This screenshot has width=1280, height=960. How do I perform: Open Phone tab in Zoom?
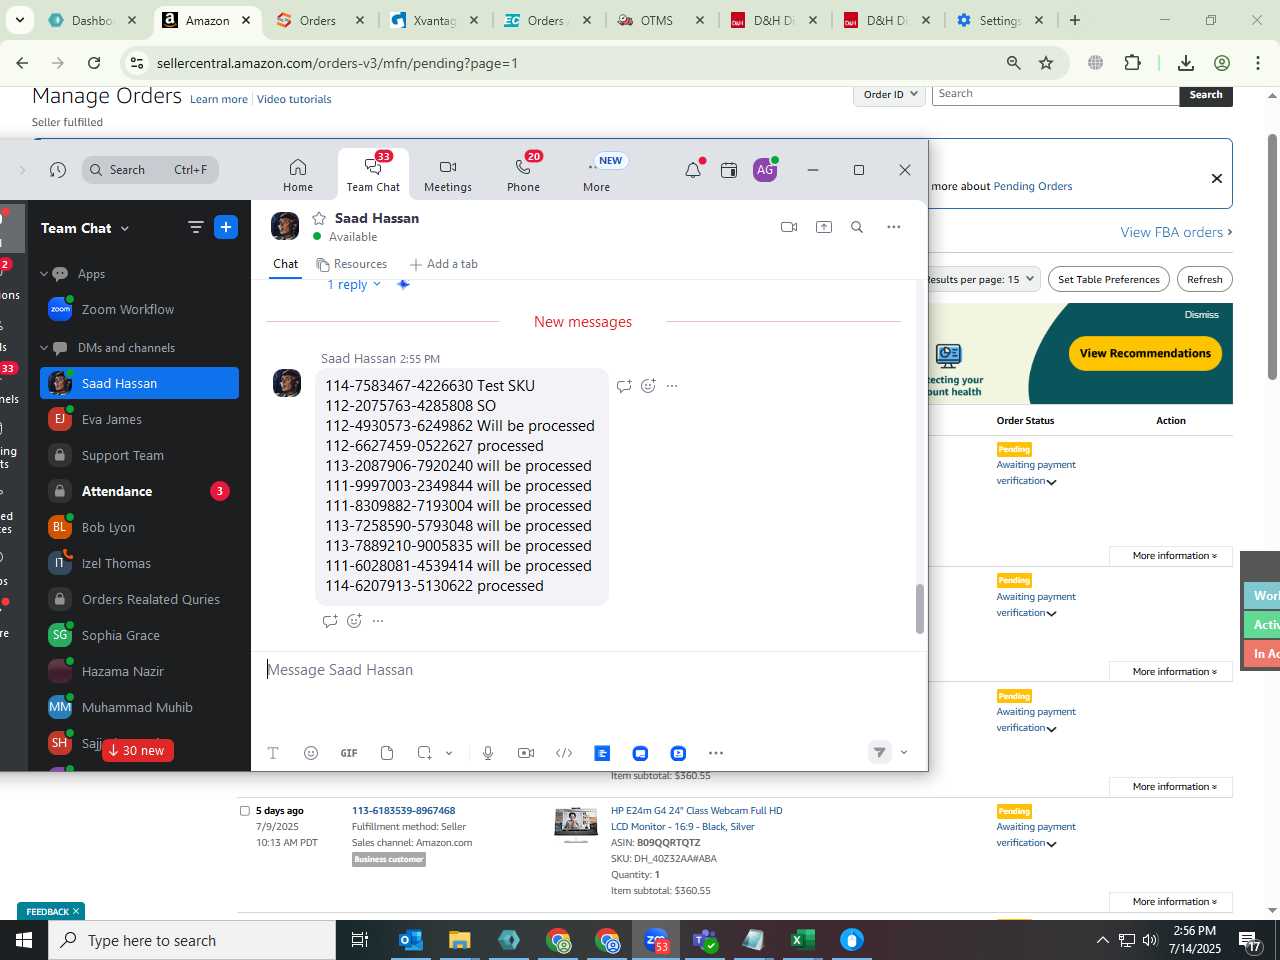[x=523, y=174]
